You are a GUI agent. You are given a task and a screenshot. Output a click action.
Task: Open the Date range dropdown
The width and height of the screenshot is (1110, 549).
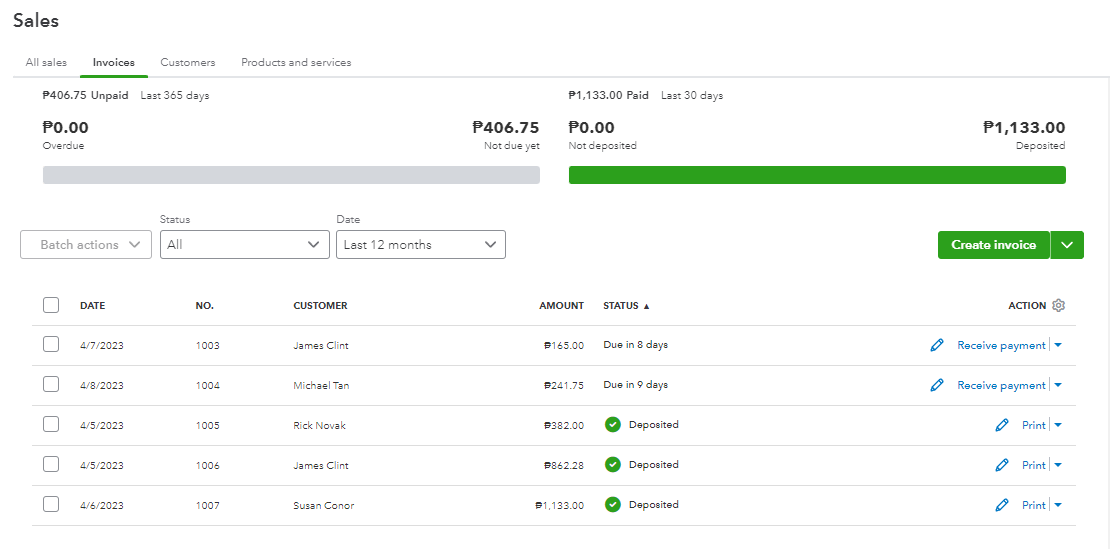coord(420,245)
